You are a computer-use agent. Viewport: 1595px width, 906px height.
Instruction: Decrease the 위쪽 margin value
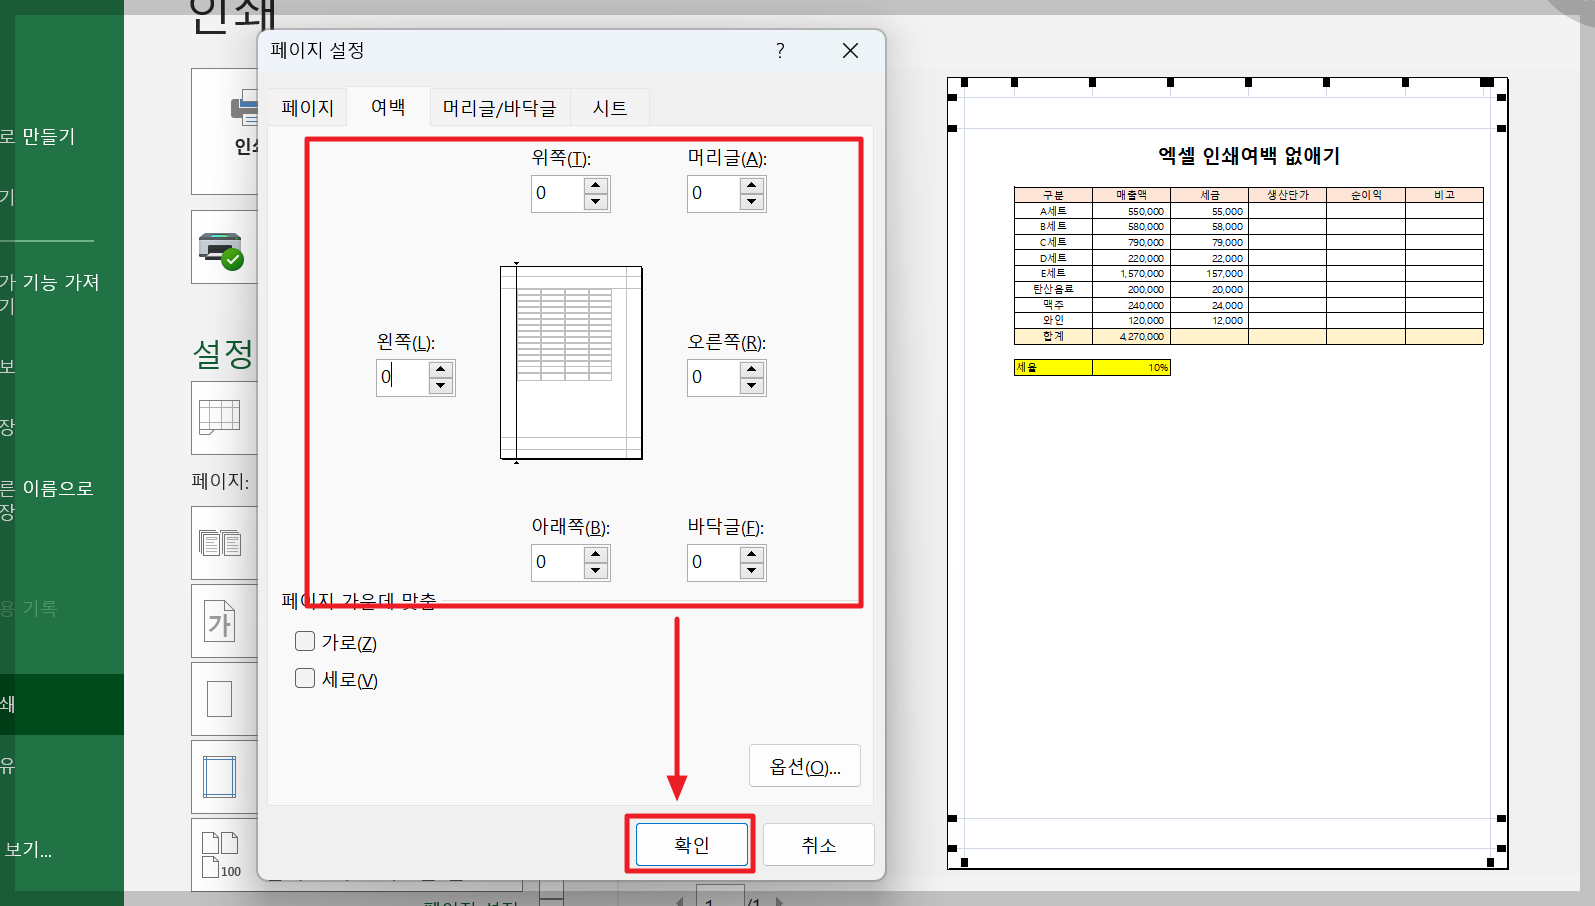[x=596, y=202]
